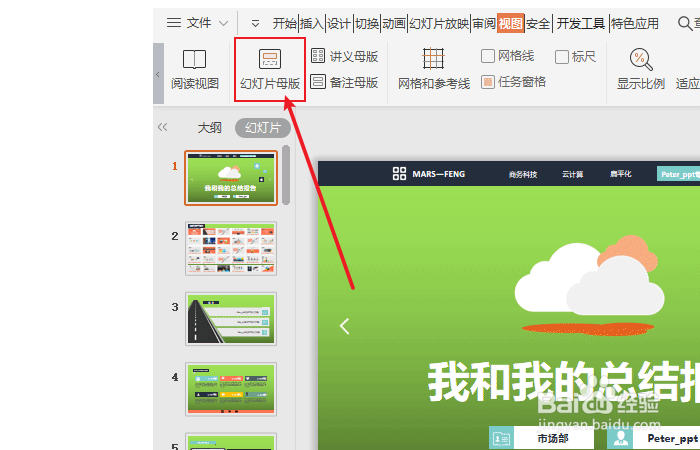
Task: Click the MARS—FENG text on slide
Action: [438, 174]
